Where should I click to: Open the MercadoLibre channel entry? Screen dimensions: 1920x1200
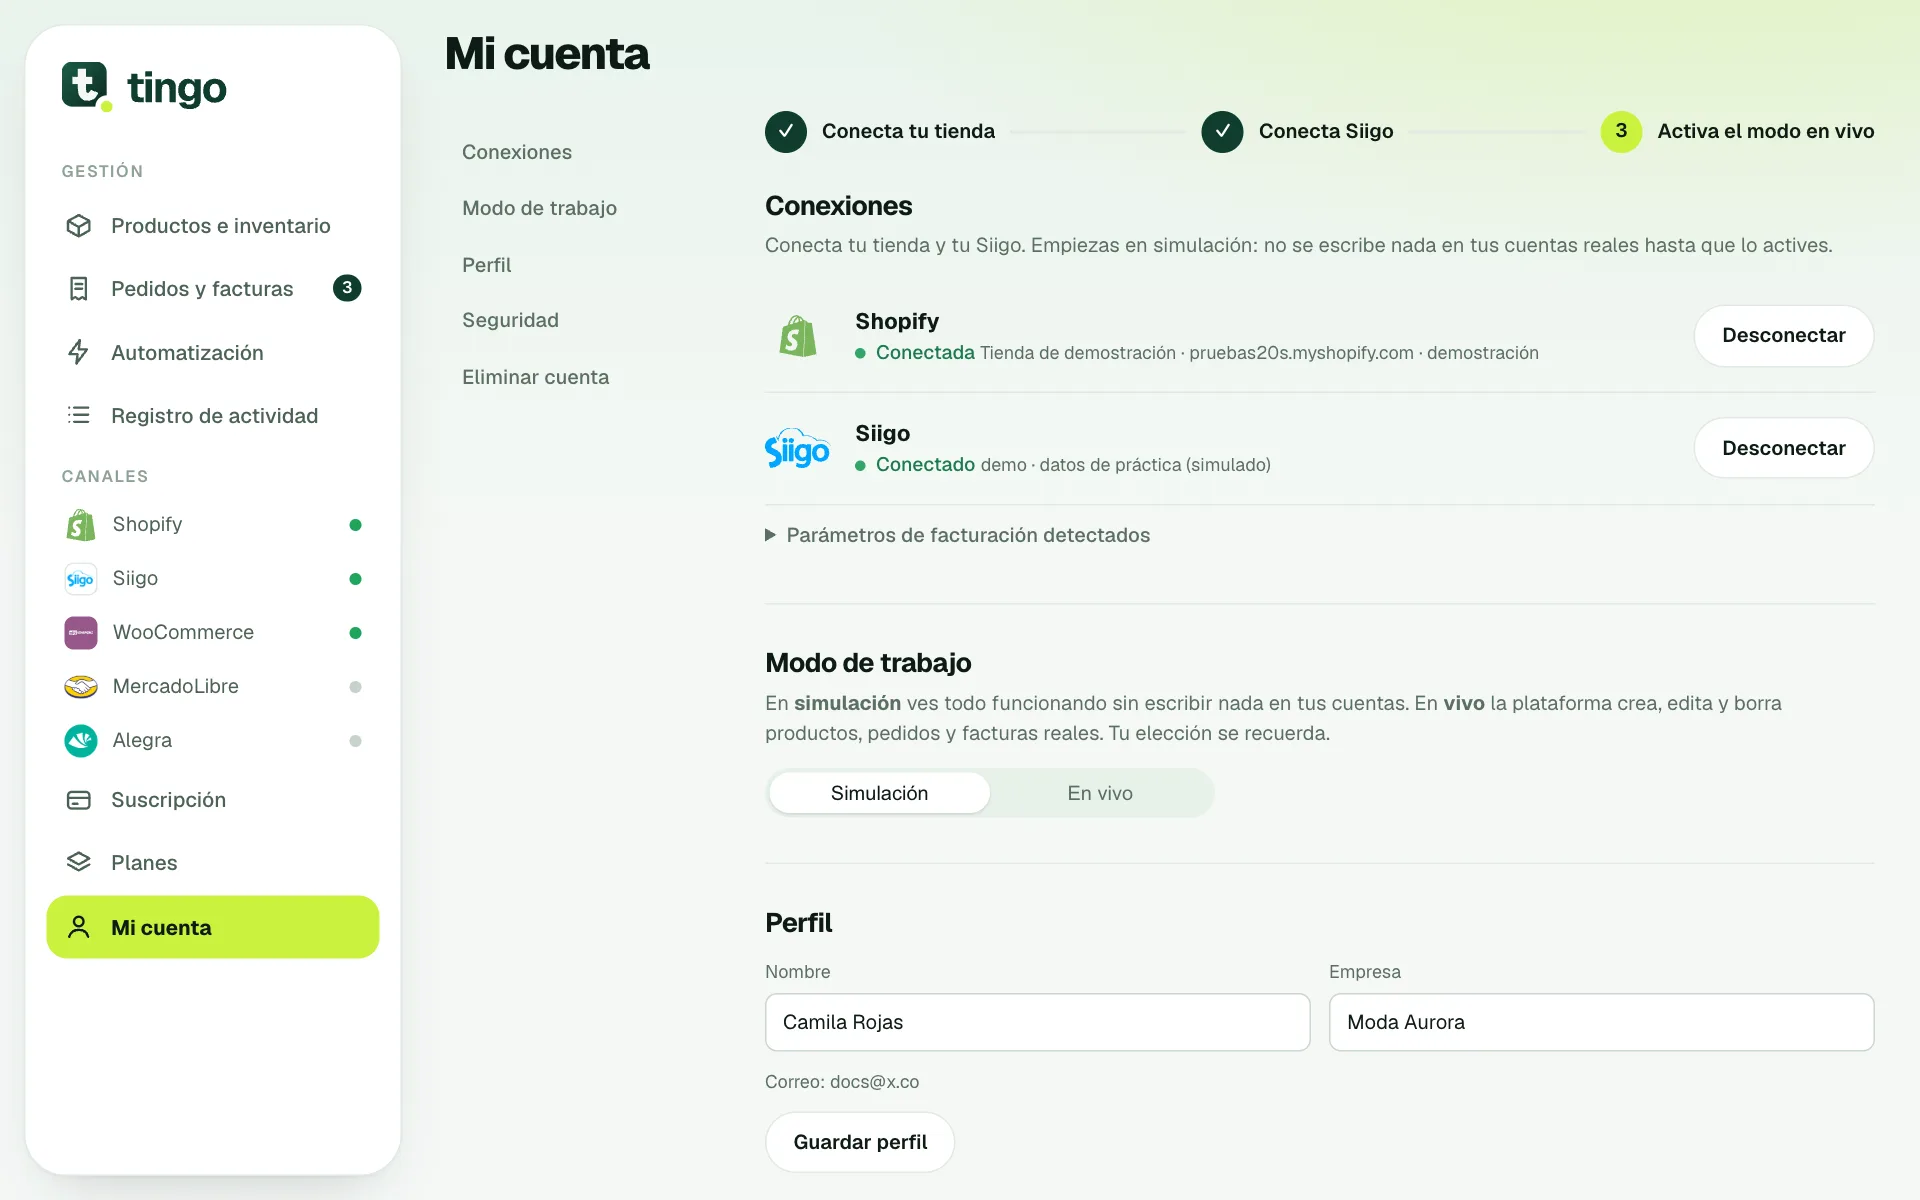pos(212,686)
